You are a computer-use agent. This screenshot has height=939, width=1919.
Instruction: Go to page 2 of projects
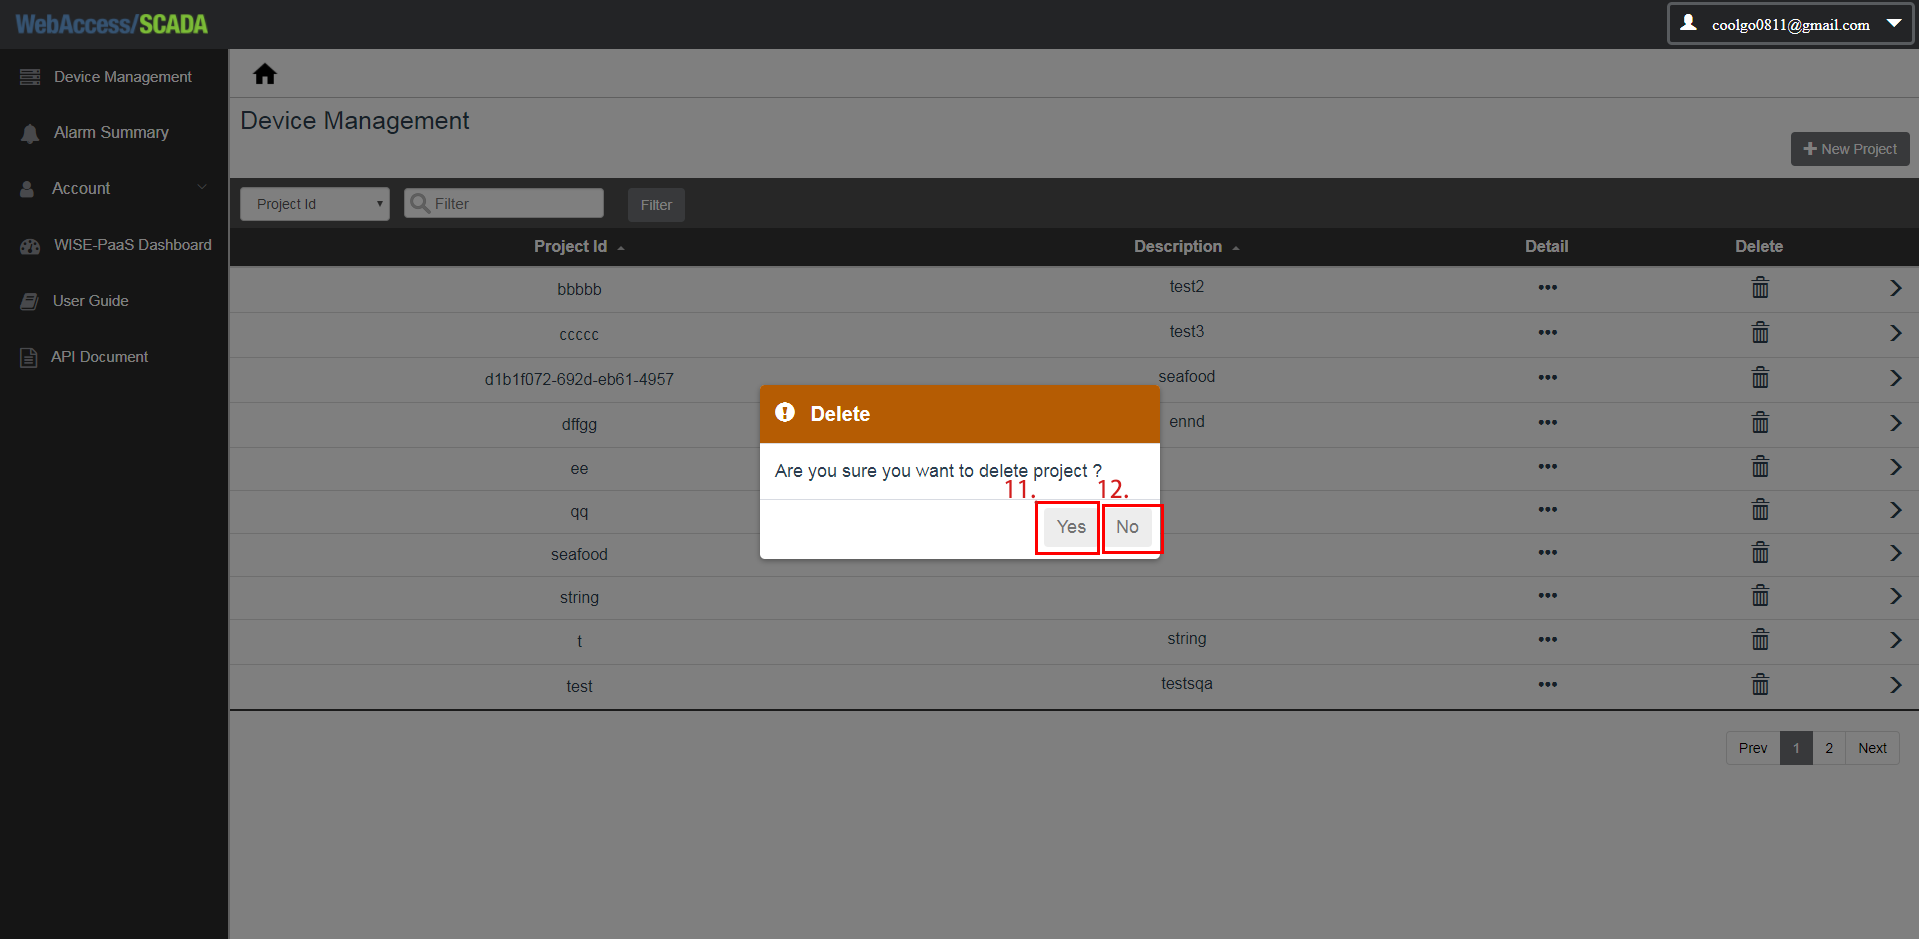pos(1829,748)
